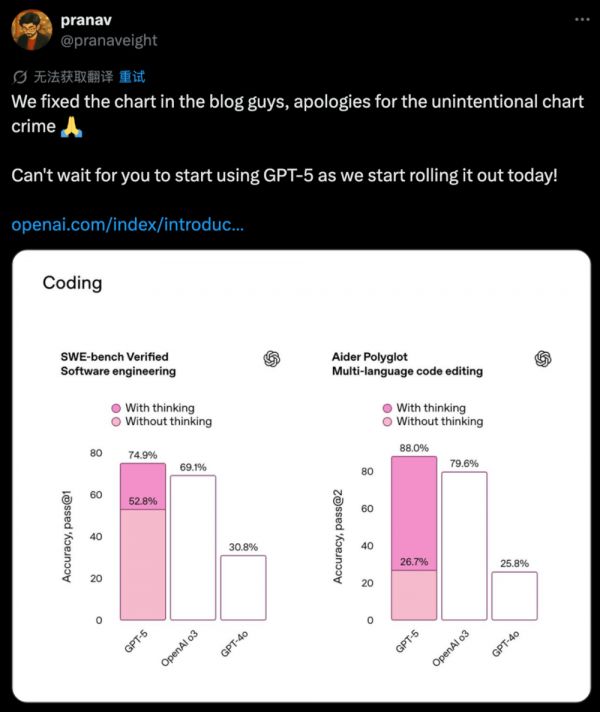Click OpenAI logo beside SWE-bench Verified chart
600x712 pixels.
pyautogui.click(x=271, y=358)
